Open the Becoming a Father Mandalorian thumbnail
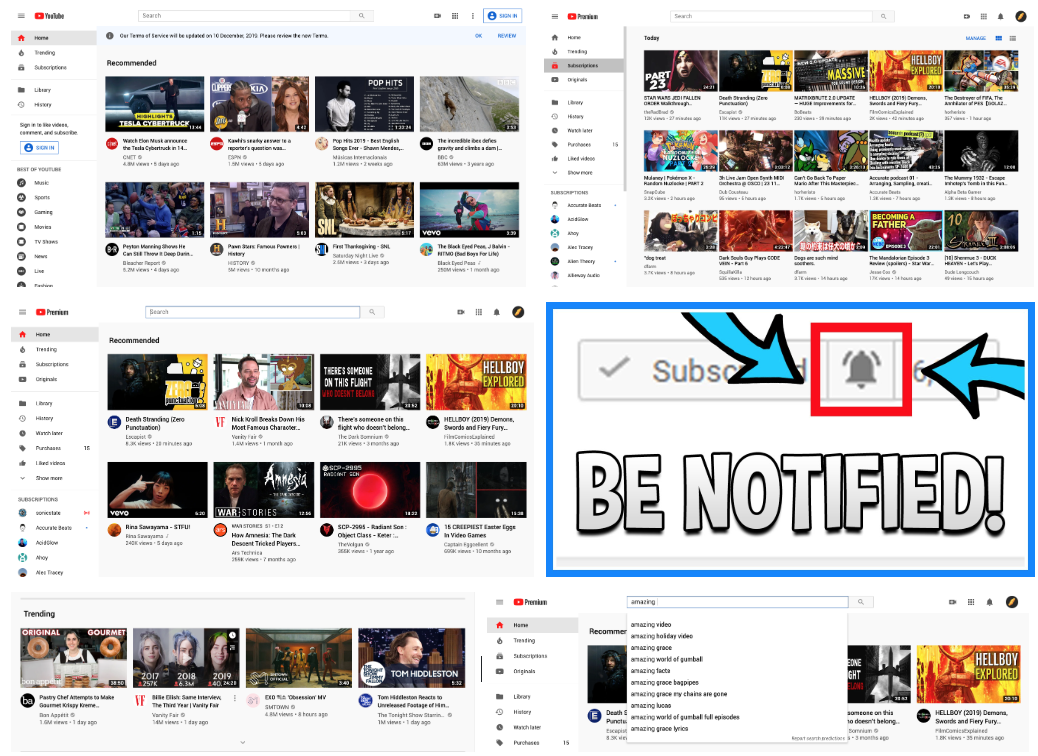This screenshot has width=1038, height=756. [x=905, y=230]
